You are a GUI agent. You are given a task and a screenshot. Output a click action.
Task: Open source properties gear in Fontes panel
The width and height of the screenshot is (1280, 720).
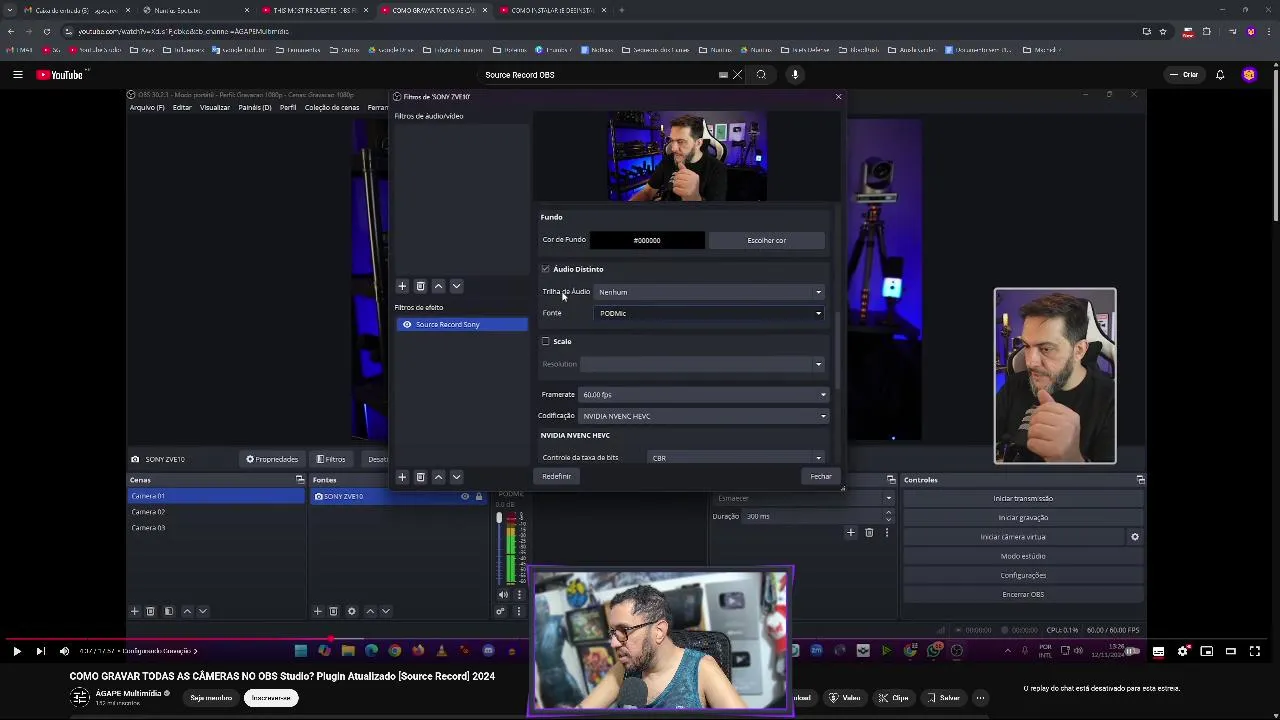click(351, 611)
